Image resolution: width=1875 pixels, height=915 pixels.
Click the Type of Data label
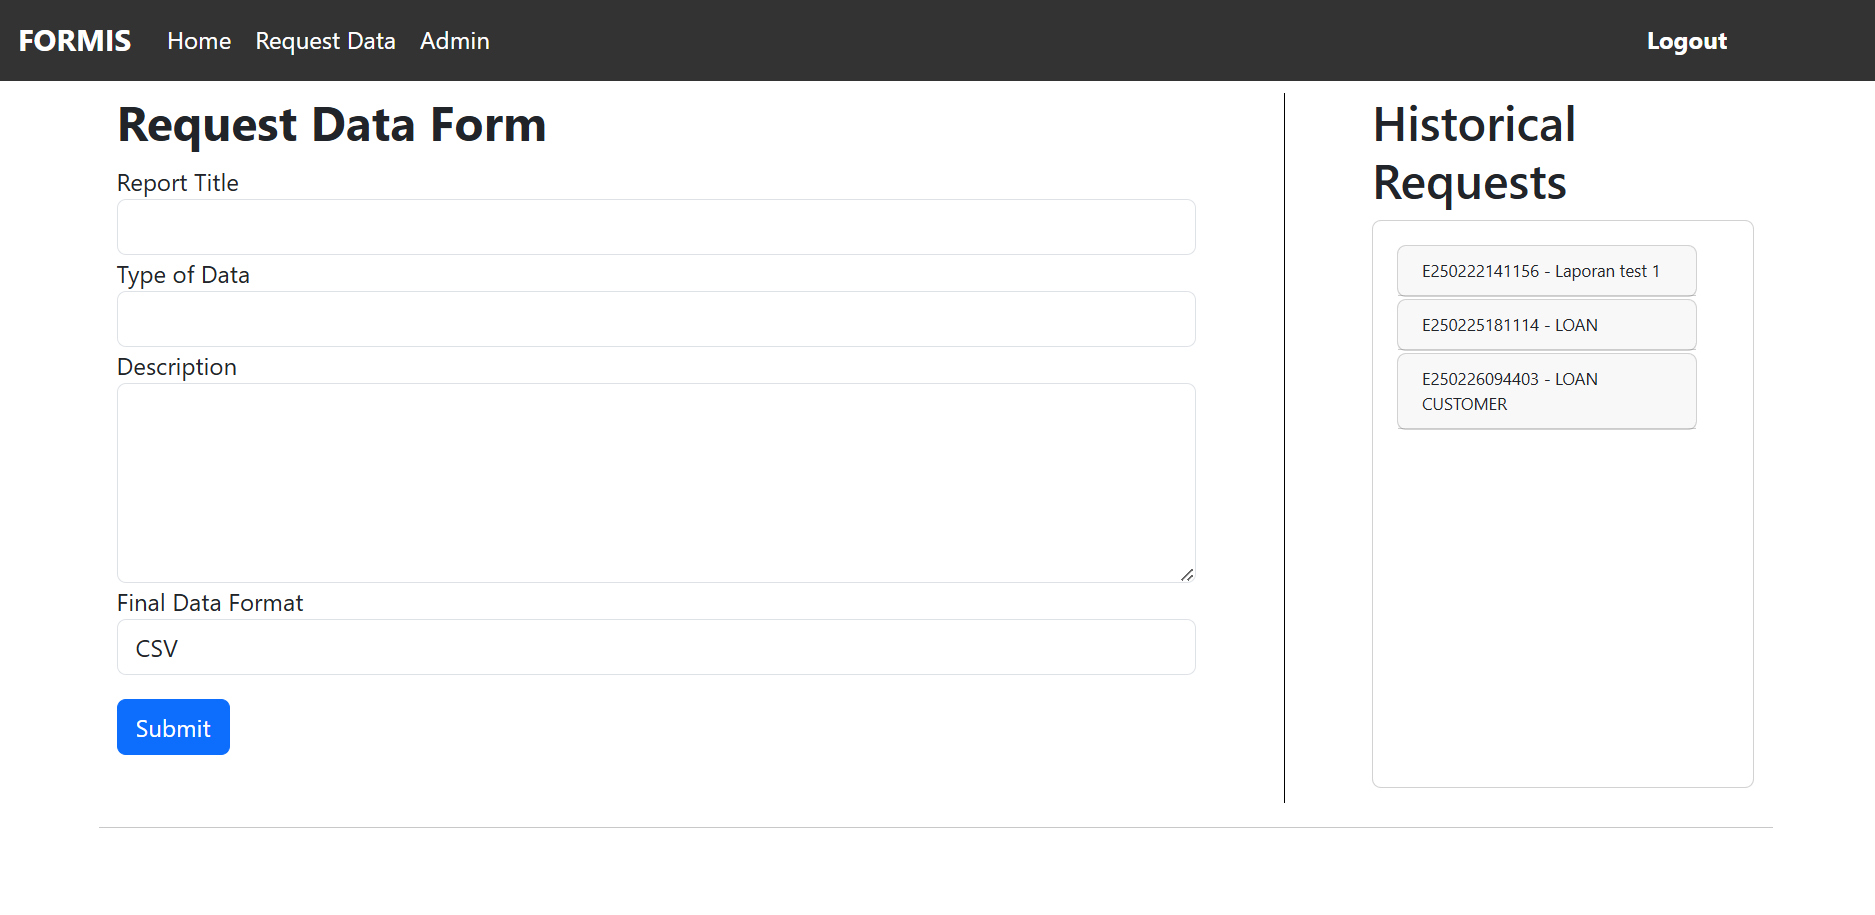point(183,275)
